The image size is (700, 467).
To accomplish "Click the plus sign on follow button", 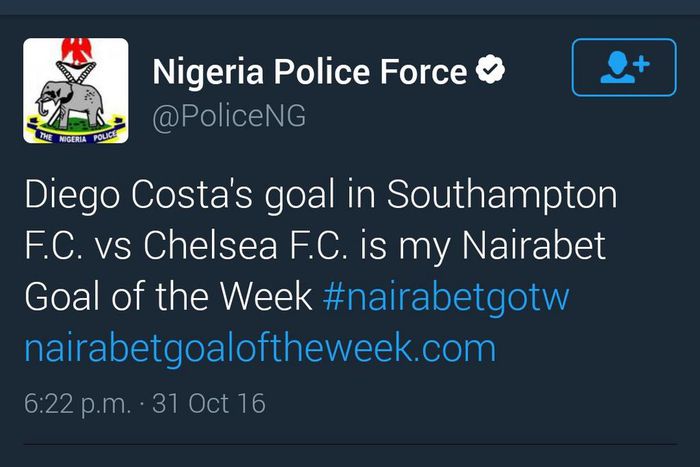I will point(642,61).
